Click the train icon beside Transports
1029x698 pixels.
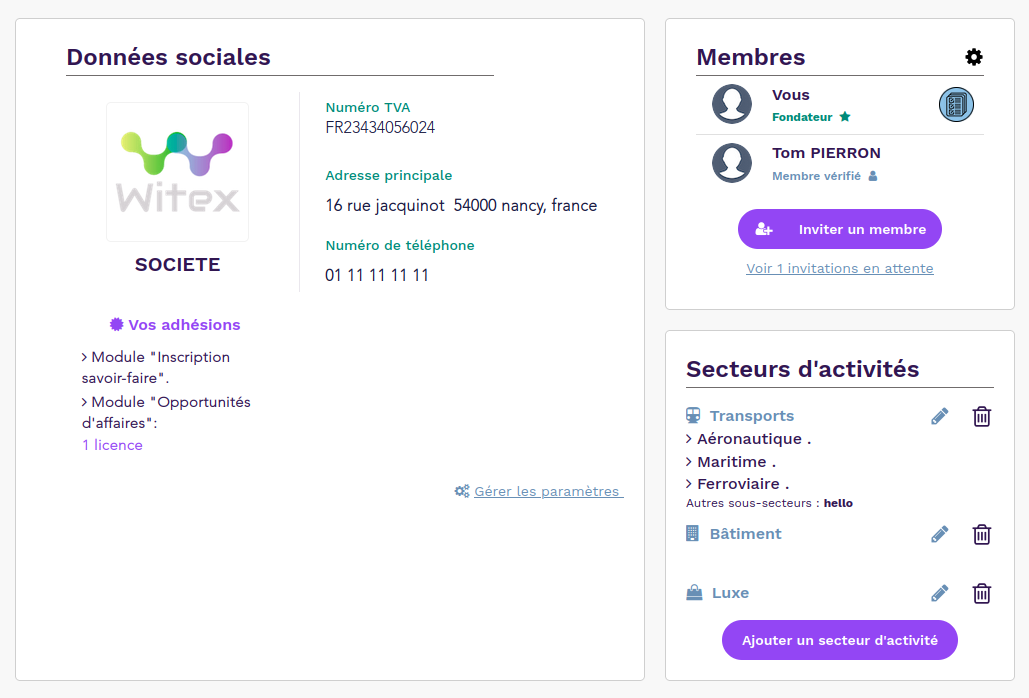click(x=691, y=415)
